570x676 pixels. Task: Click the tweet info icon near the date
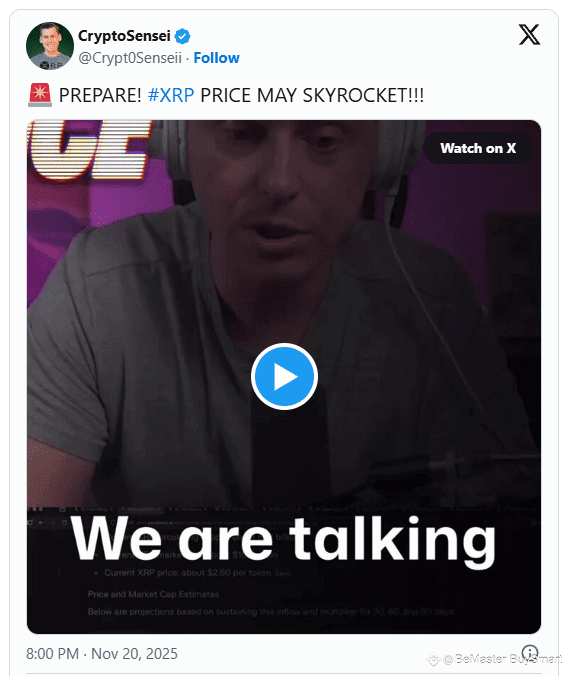coord(529,653)
